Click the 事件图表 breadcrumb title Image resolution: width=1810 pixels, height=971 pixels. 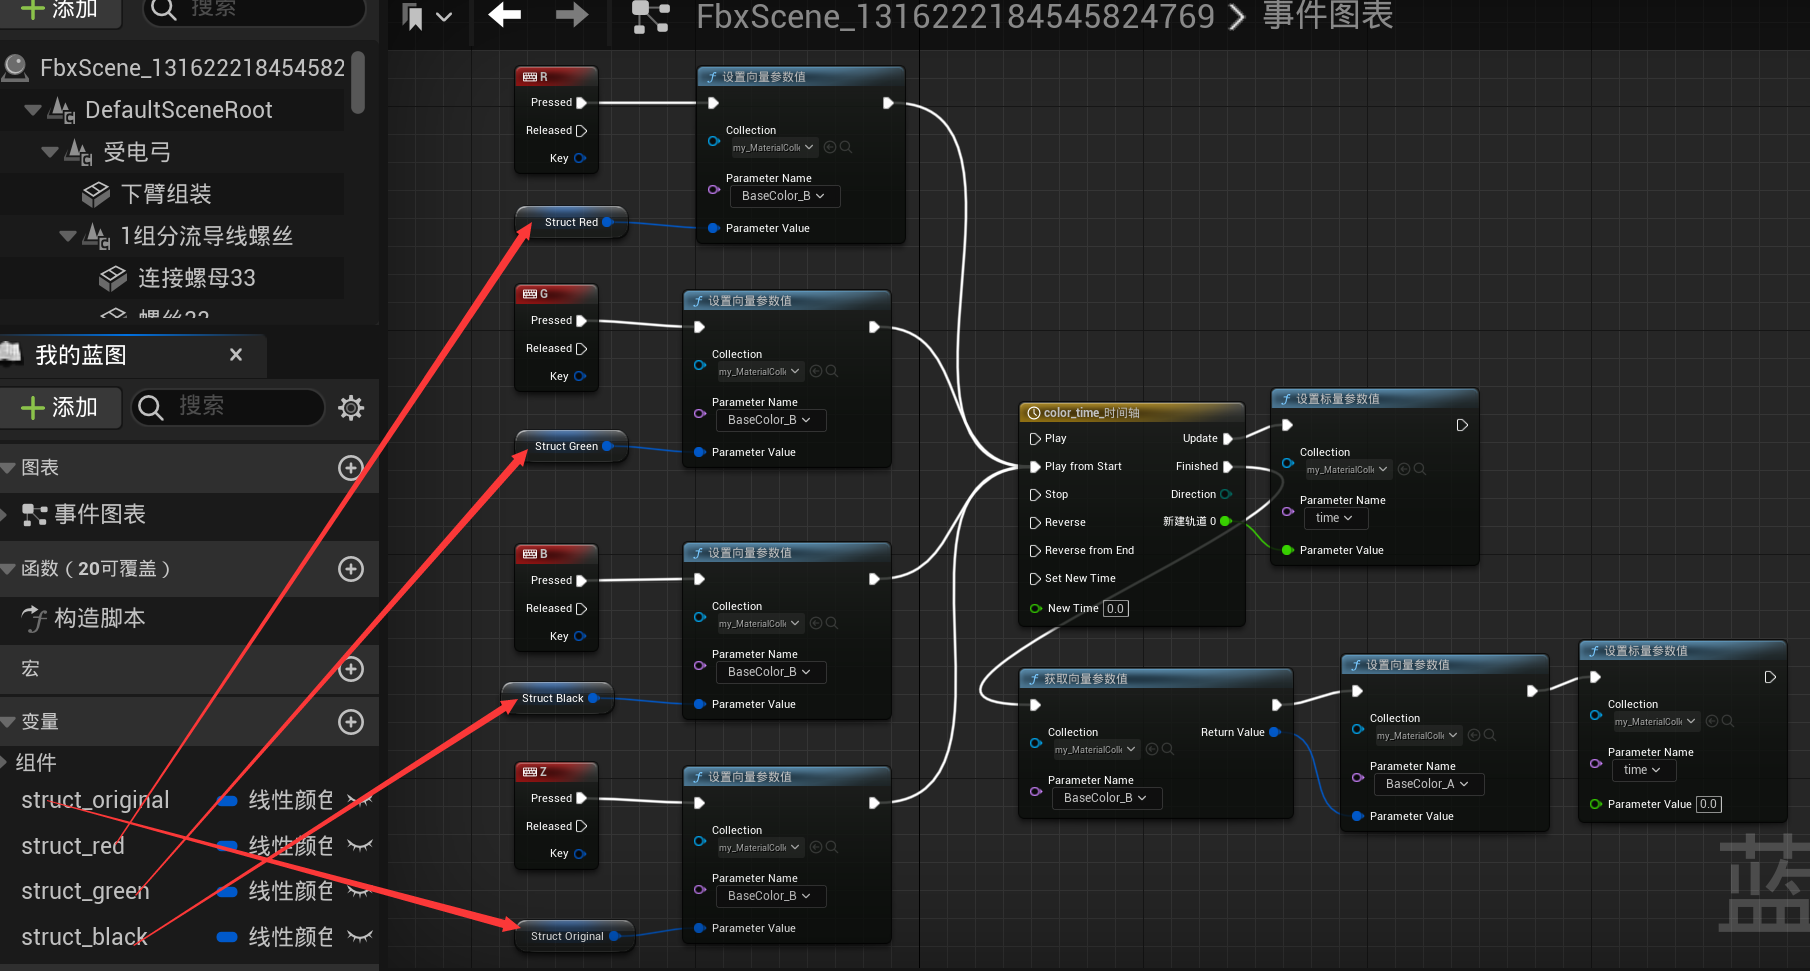(1327, 16)
